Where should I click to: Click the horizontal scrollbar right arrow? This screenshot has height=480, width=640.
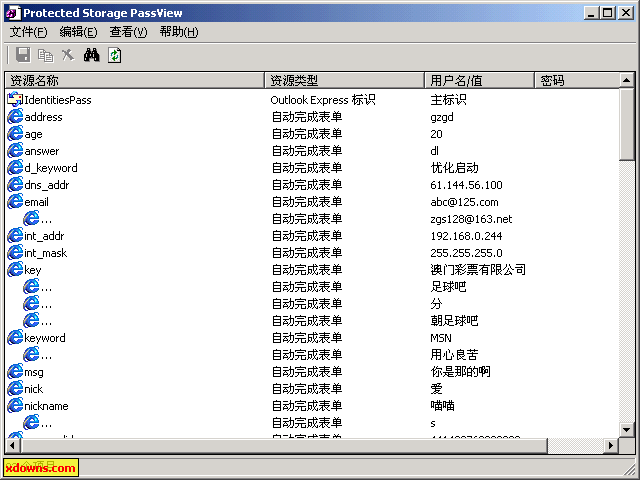[x=611, y=445]
